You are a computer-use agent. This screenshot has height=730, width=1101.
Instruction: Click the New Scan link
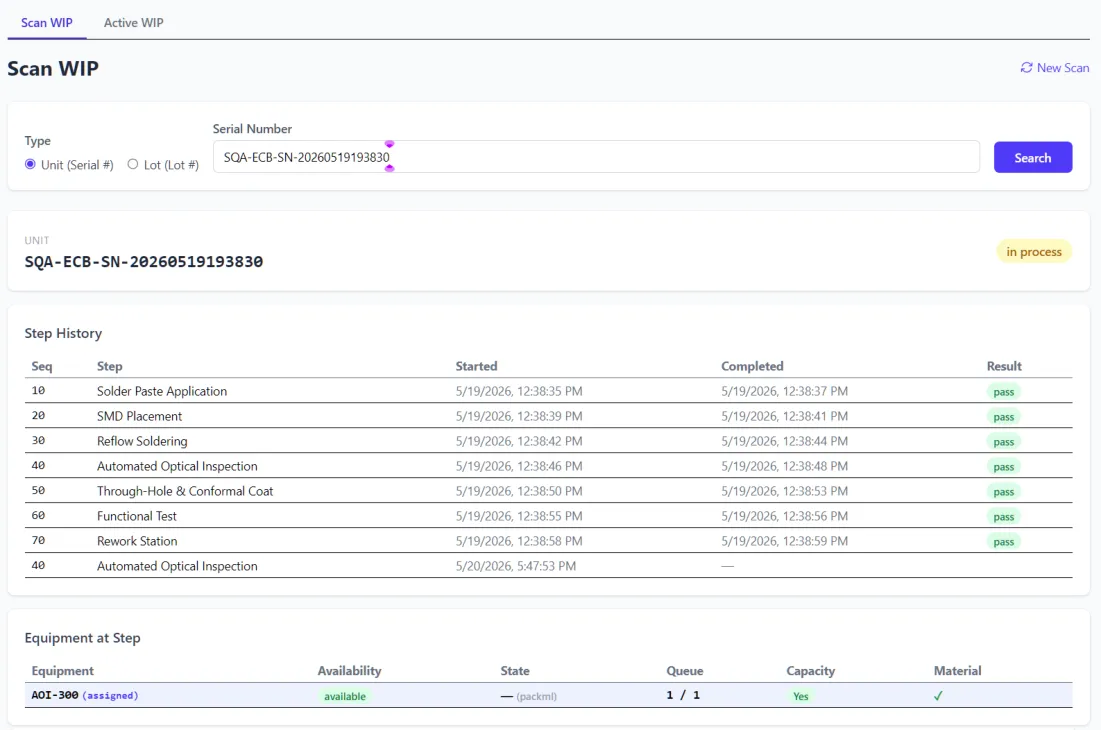[x=1055, y=67]
